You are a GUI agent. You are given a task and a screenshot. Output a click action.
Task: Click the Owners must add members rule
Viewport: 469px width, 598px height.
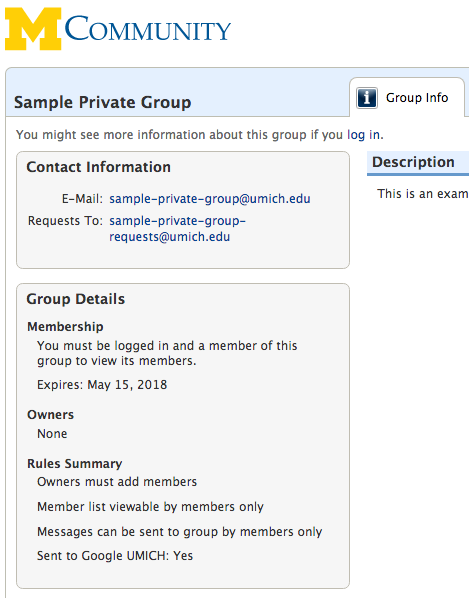[x=117, y=482]
